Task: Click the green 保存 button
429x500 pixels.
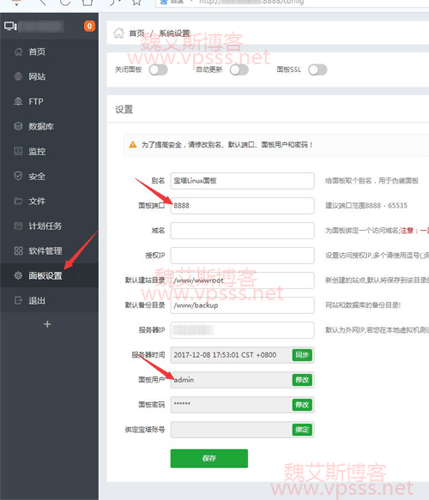Action: point(209,458)
